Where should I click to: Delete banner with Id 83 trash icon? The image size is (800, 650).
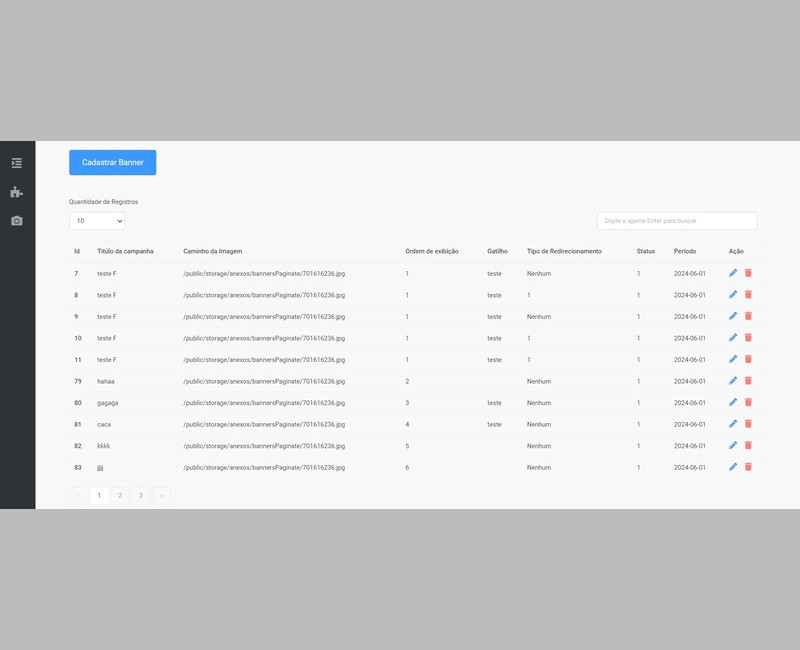[x=748, y=467]
